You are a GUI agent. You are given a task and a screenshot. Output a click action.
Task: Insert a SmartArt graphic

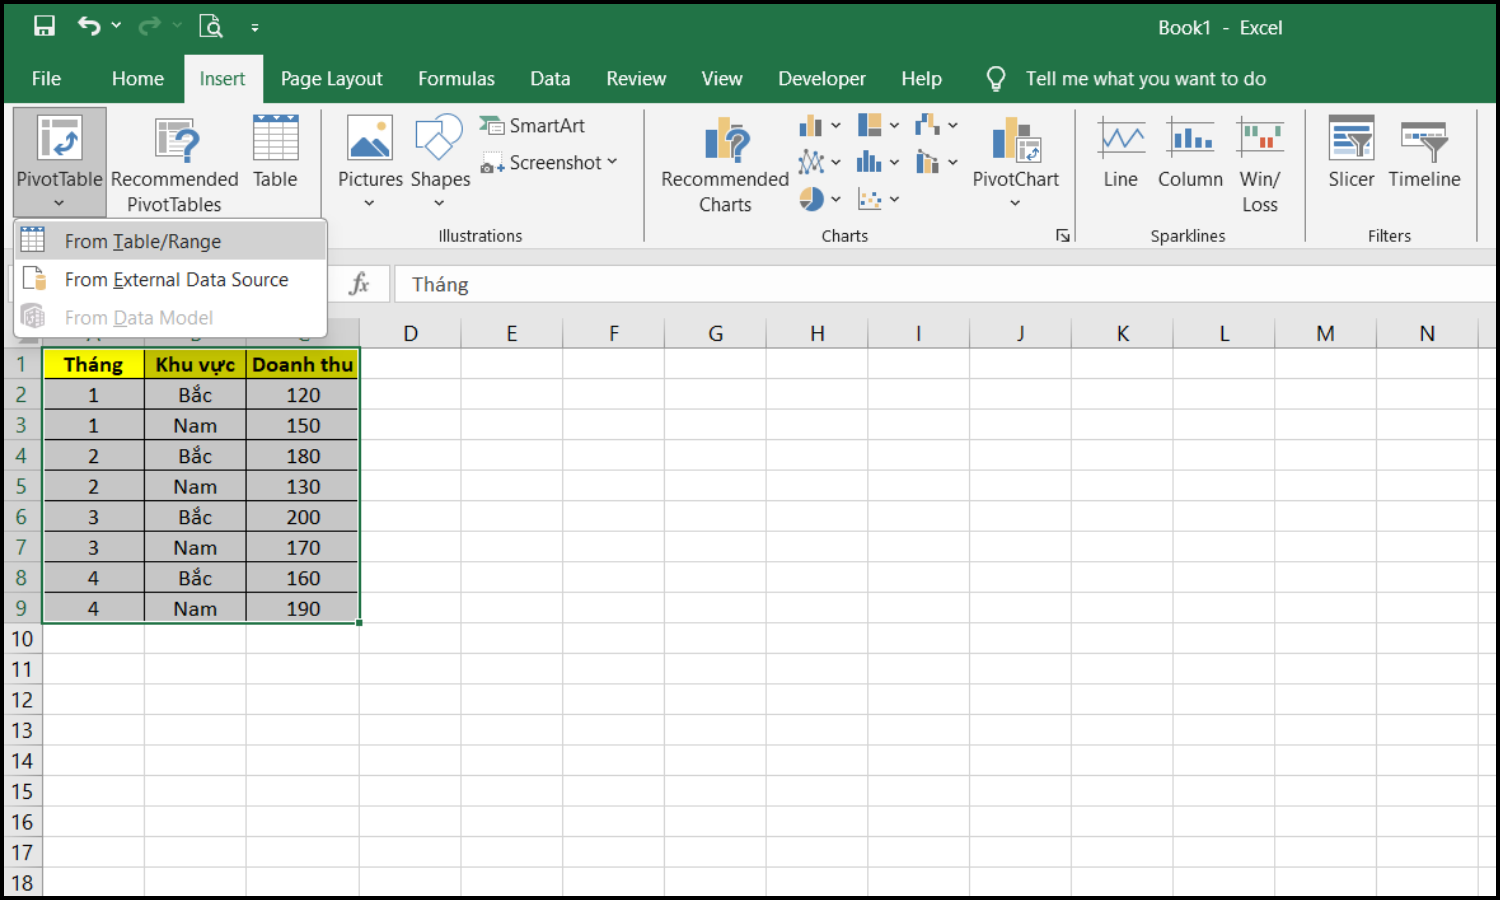pyautogui.click(x=532, y=125)
